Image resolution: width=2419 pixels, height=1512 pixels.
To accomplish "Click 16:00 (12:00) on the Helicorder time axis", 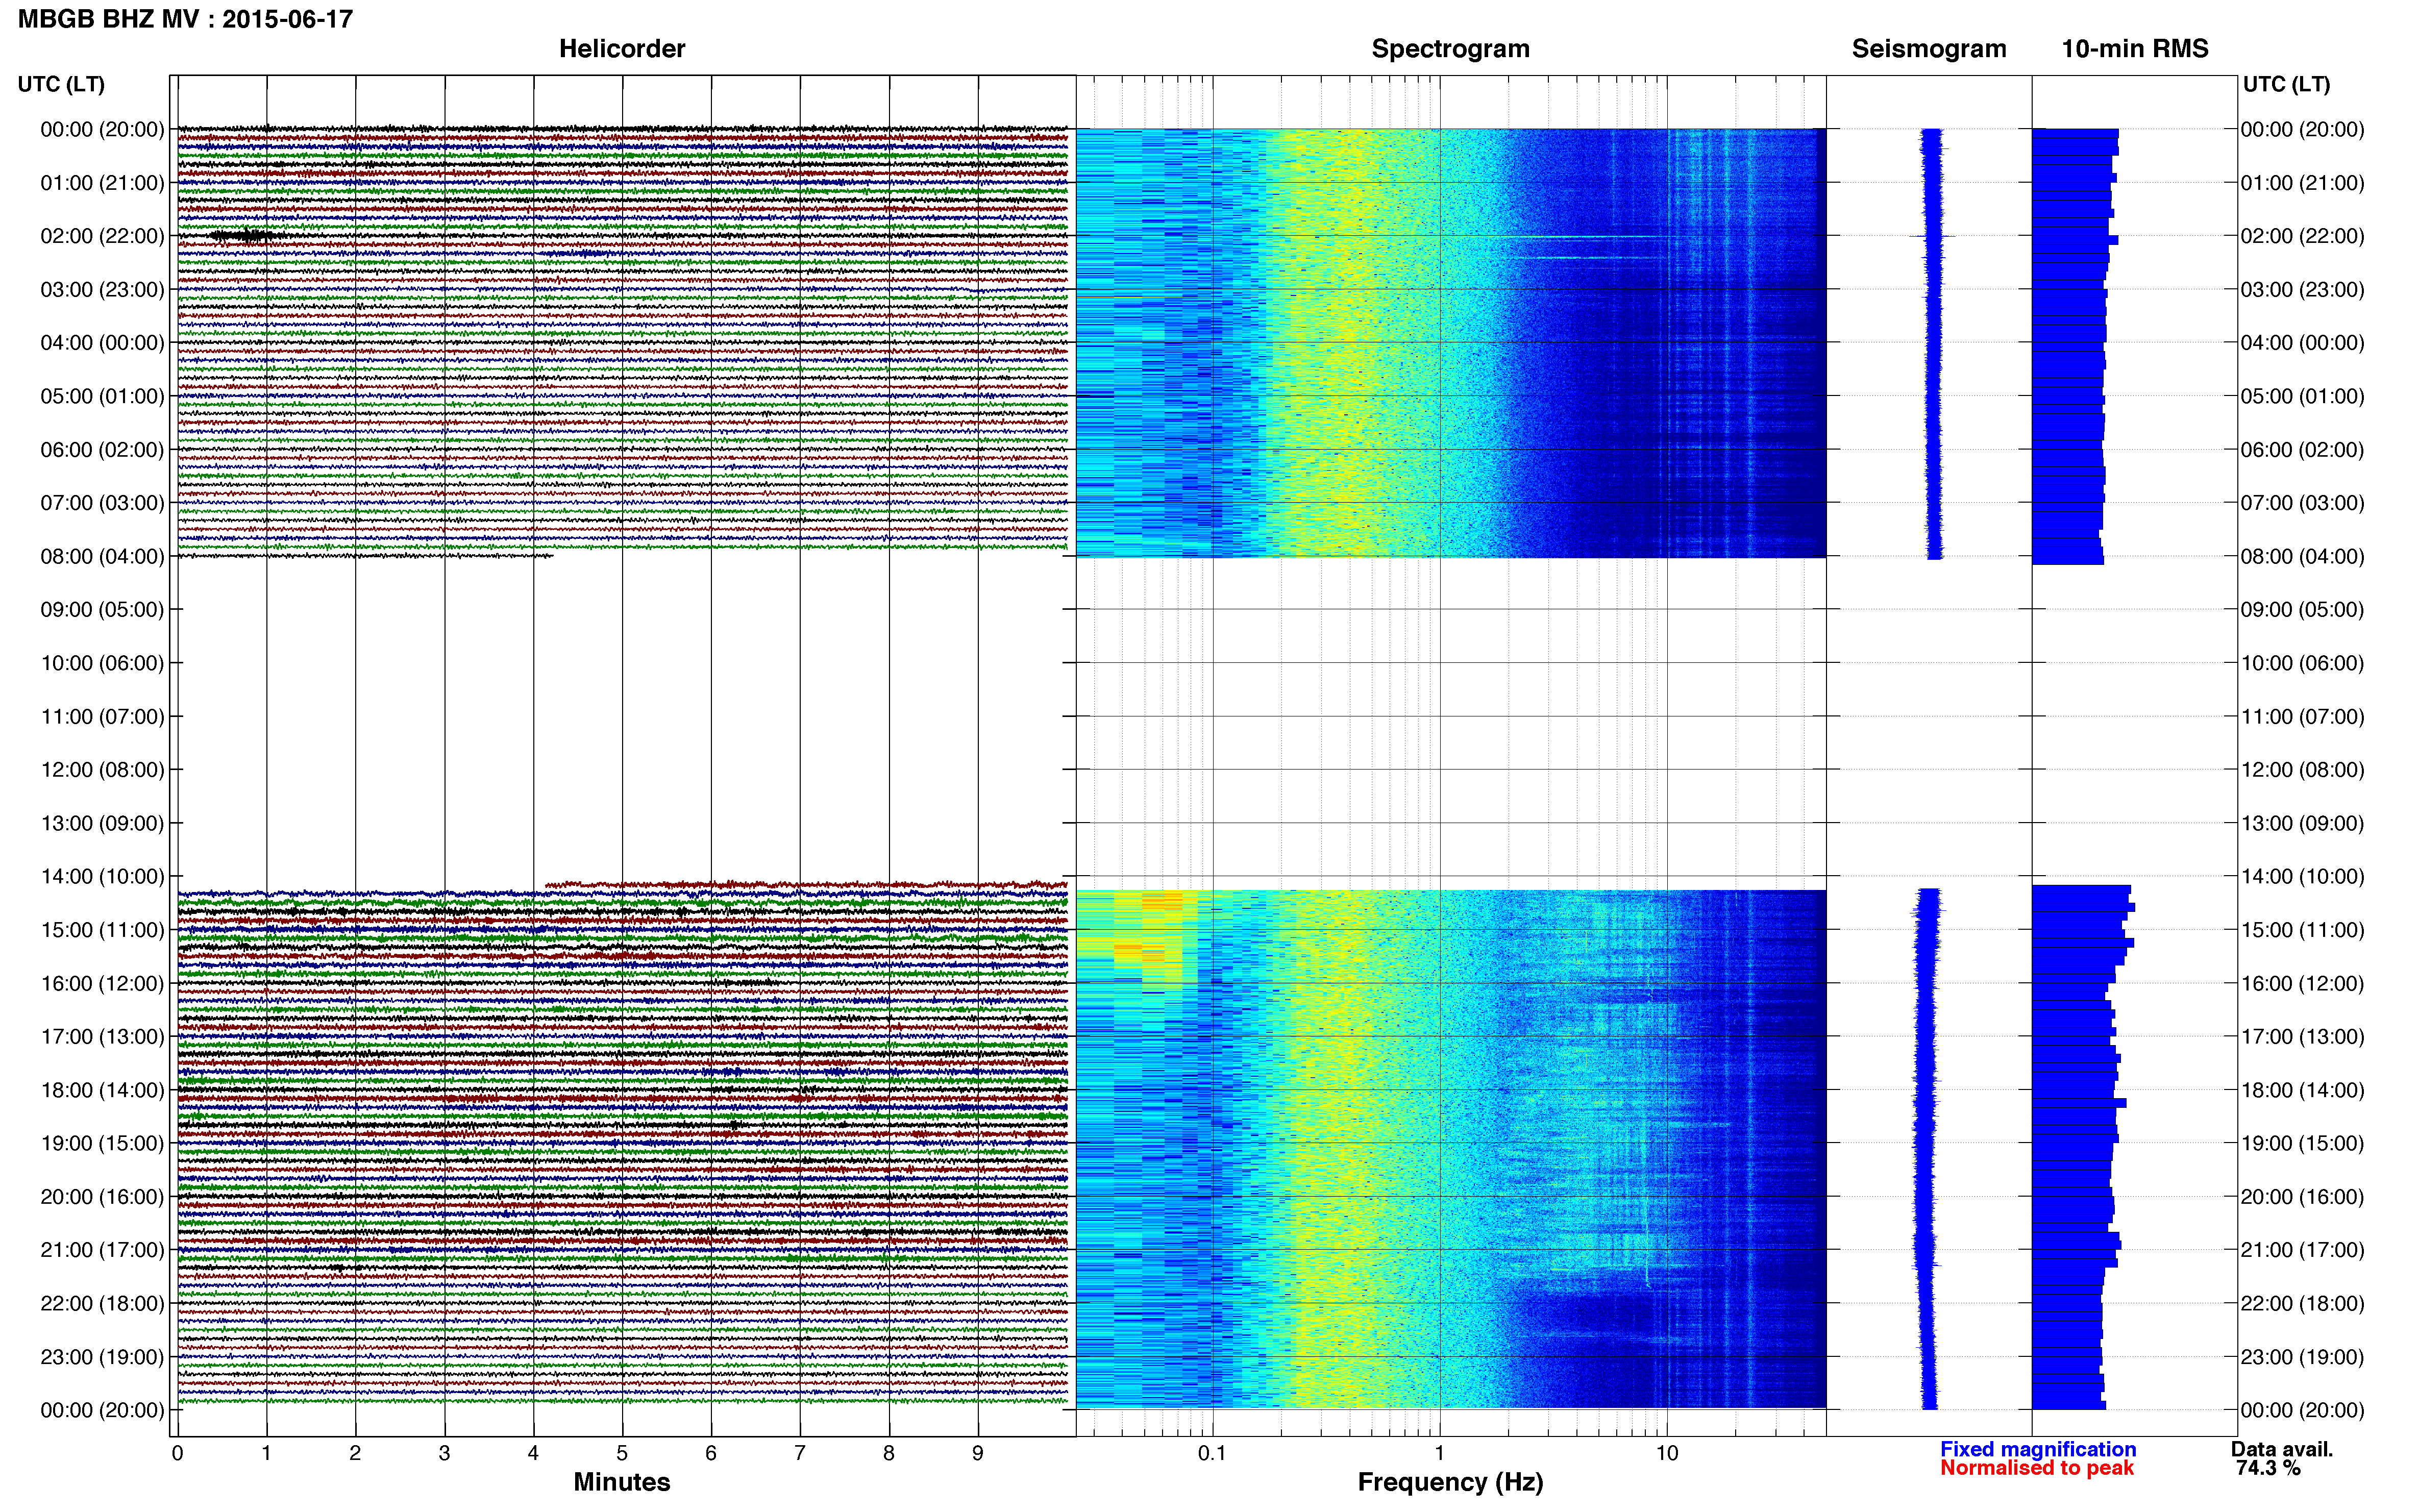I will (x=102, y=983).
